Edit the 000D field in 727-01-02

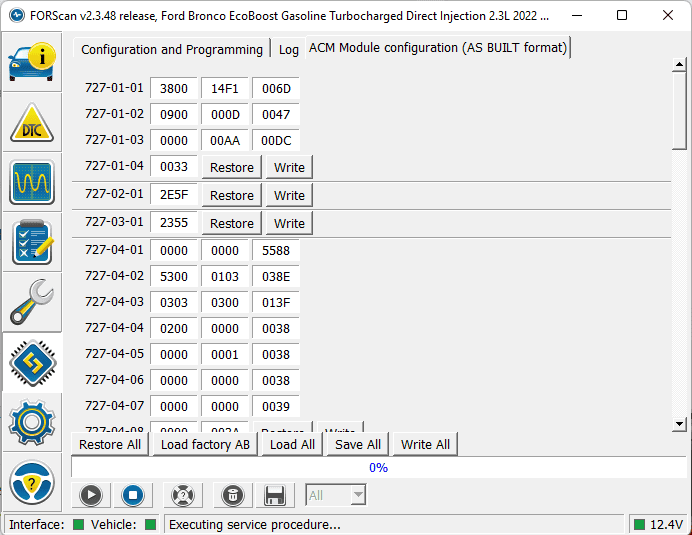point(225,114)
